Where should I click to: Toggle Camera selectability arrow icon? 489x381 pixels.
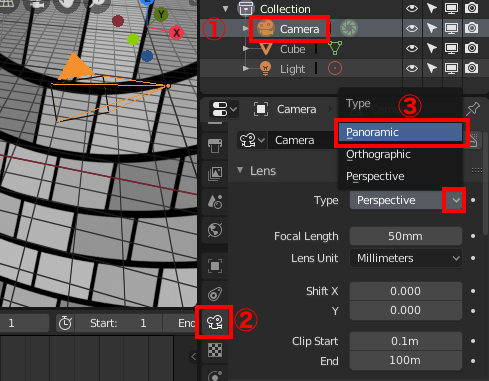(432, 28)
